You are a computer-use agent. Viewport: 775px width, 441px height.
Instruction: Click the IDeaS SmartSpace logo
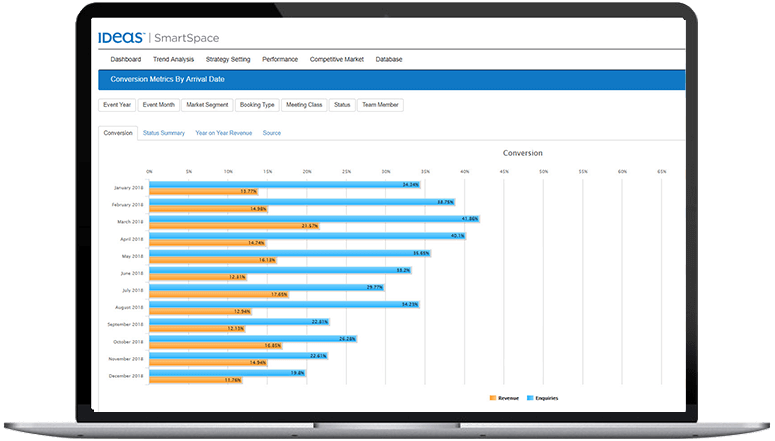pos(158,38)
